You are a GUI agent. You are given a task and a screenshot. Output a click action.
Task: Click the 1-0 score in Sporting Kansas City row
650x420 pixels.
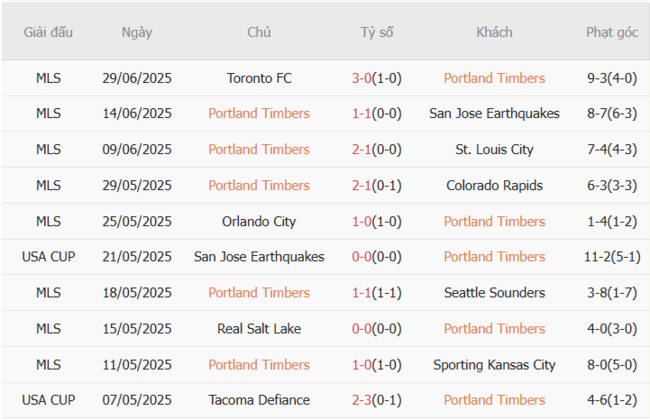[362, 365]
